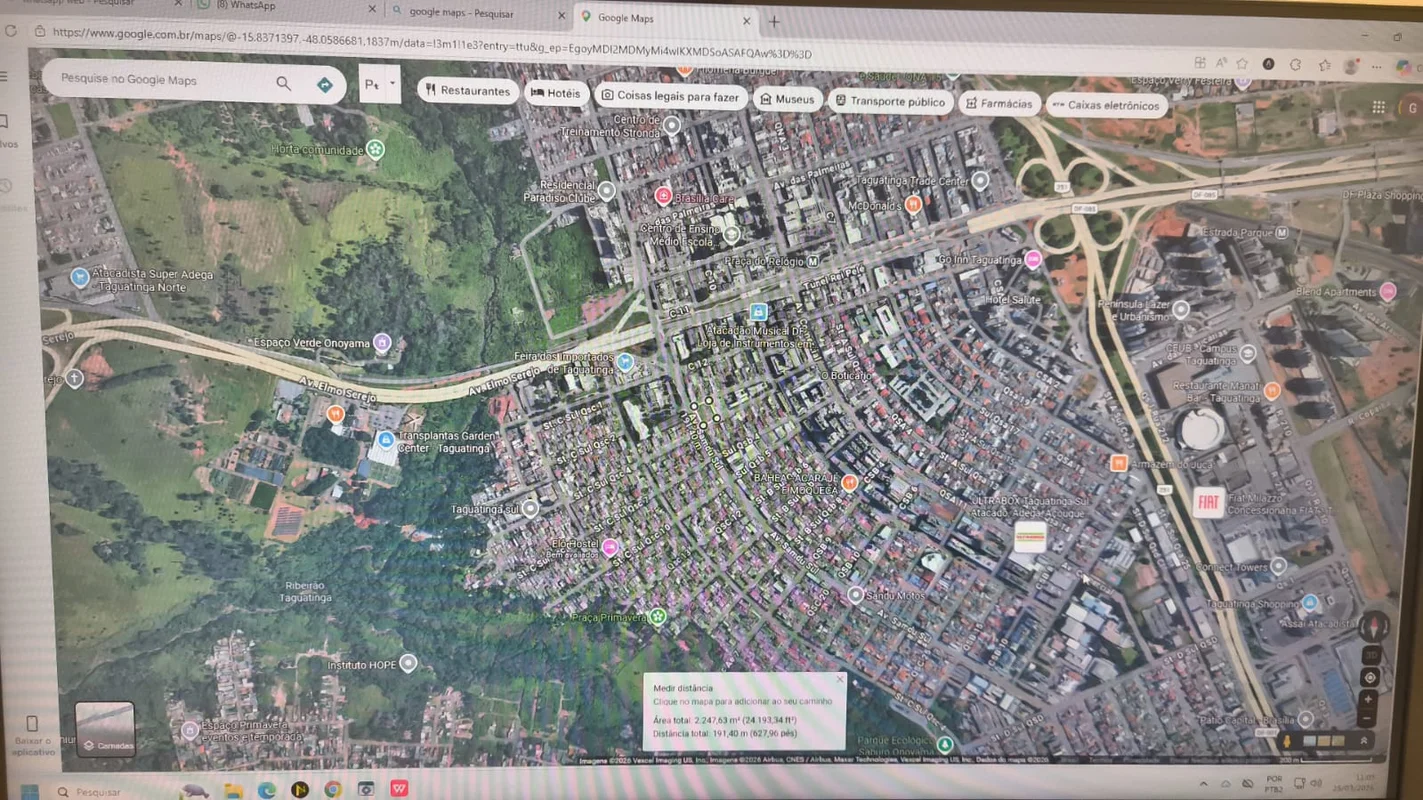Screen dimensions: 1423x800
Task: Show hidden system tray icons chevron
Action: coord(1203,784)
